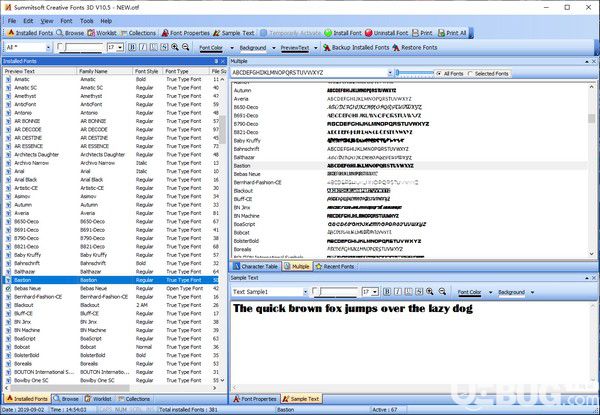Close the Installed Fonts panel
Image resolution: width=600 pixels, height=415 pixels.
click(223, 61)
